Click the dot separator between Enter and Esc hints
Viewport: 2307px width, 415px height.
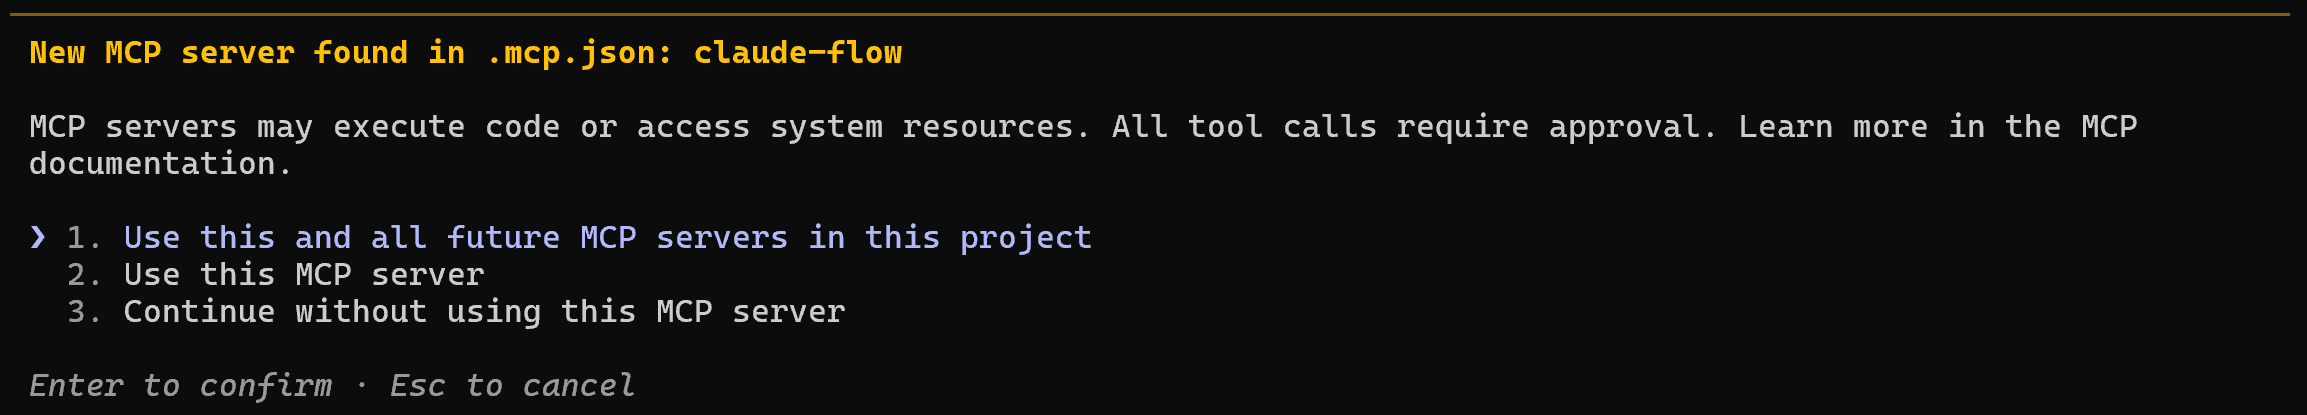361,386
